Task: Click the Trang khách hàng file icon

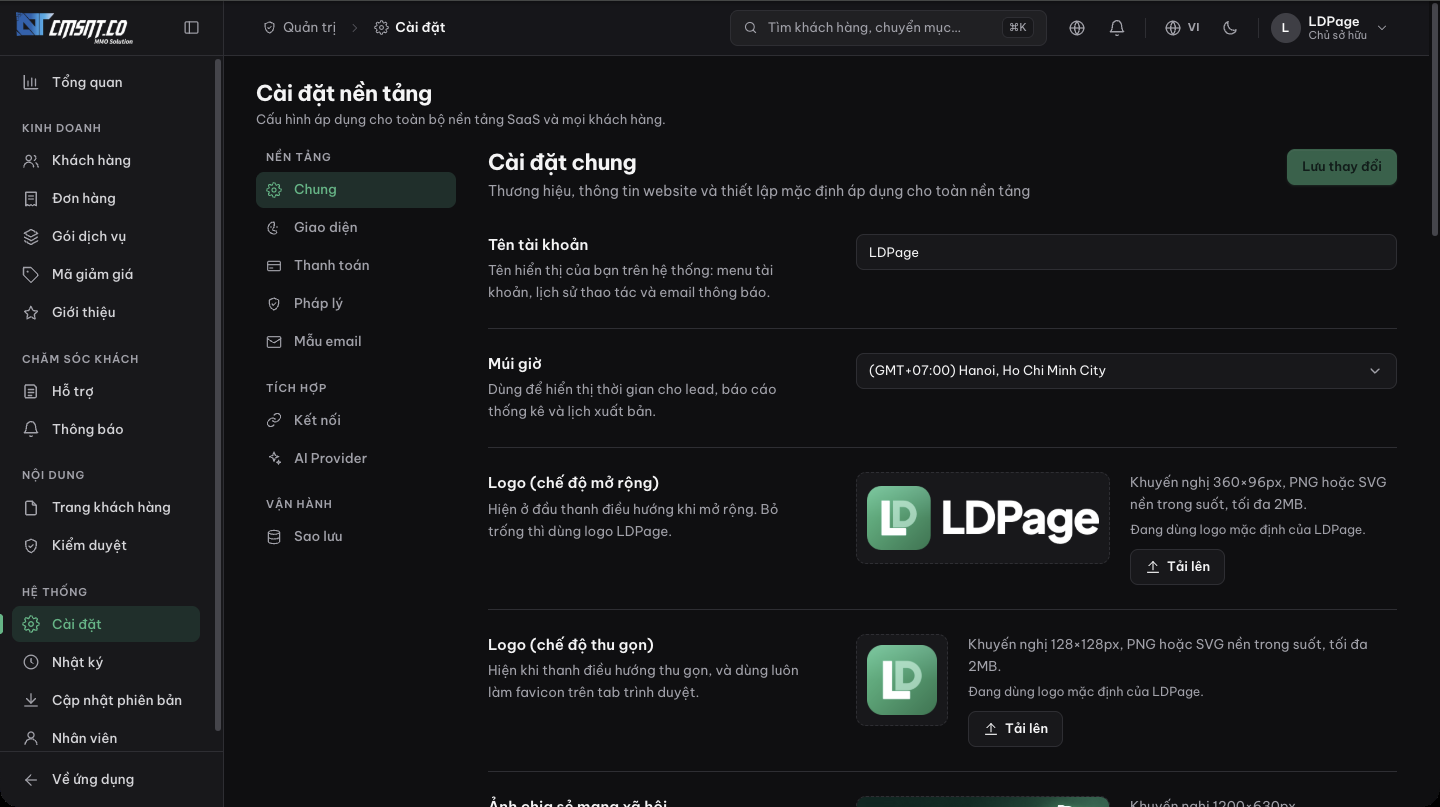Action: tap(31, 508)
